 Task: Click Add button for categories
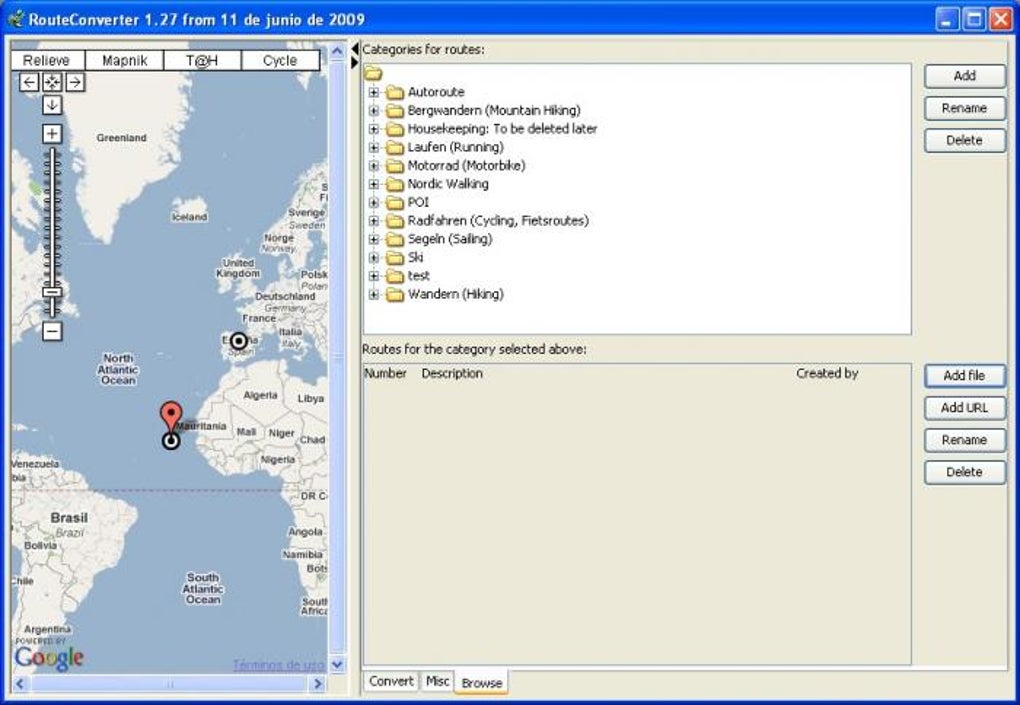coord(965,76)
